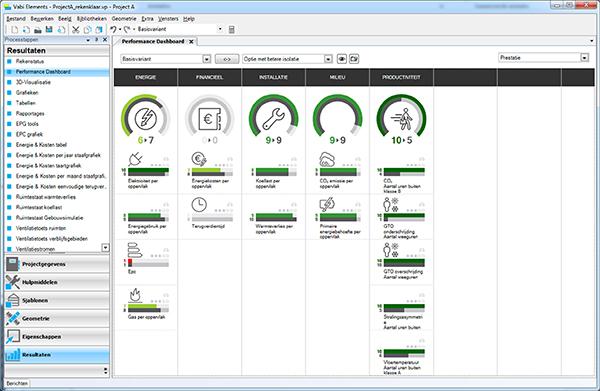Image resolution: width=600 pixels, height=391 pixels.
Task: Click the flame icon for Gas
Action: point(135,295)
